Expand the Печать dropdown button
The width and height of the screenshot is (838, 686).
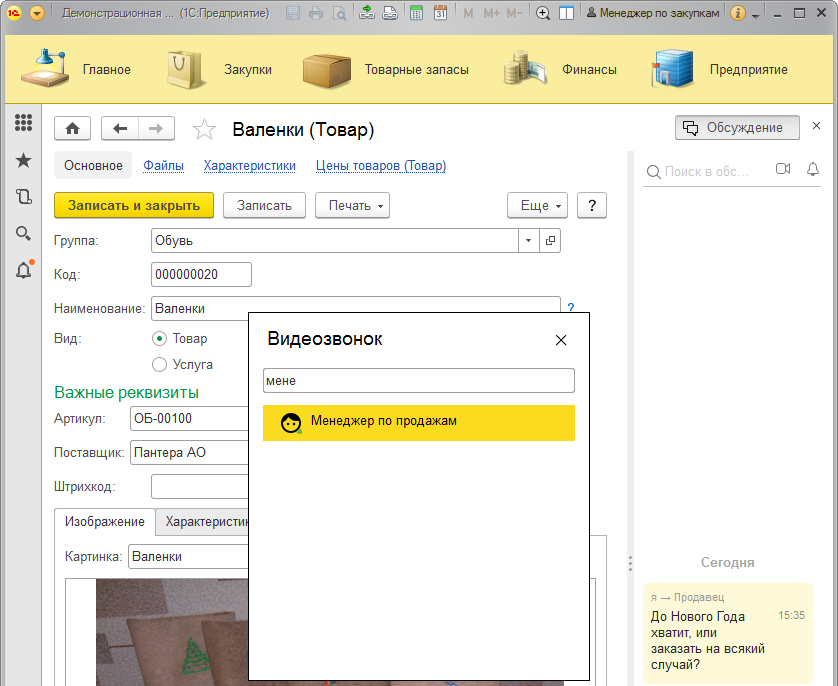352,206
